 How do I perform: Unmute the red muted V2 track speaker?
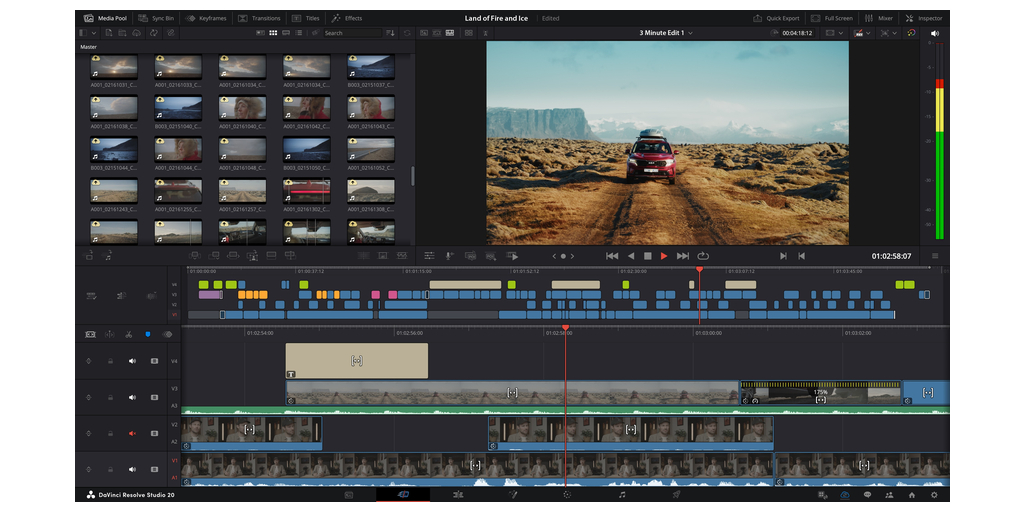tap(131, 433)
